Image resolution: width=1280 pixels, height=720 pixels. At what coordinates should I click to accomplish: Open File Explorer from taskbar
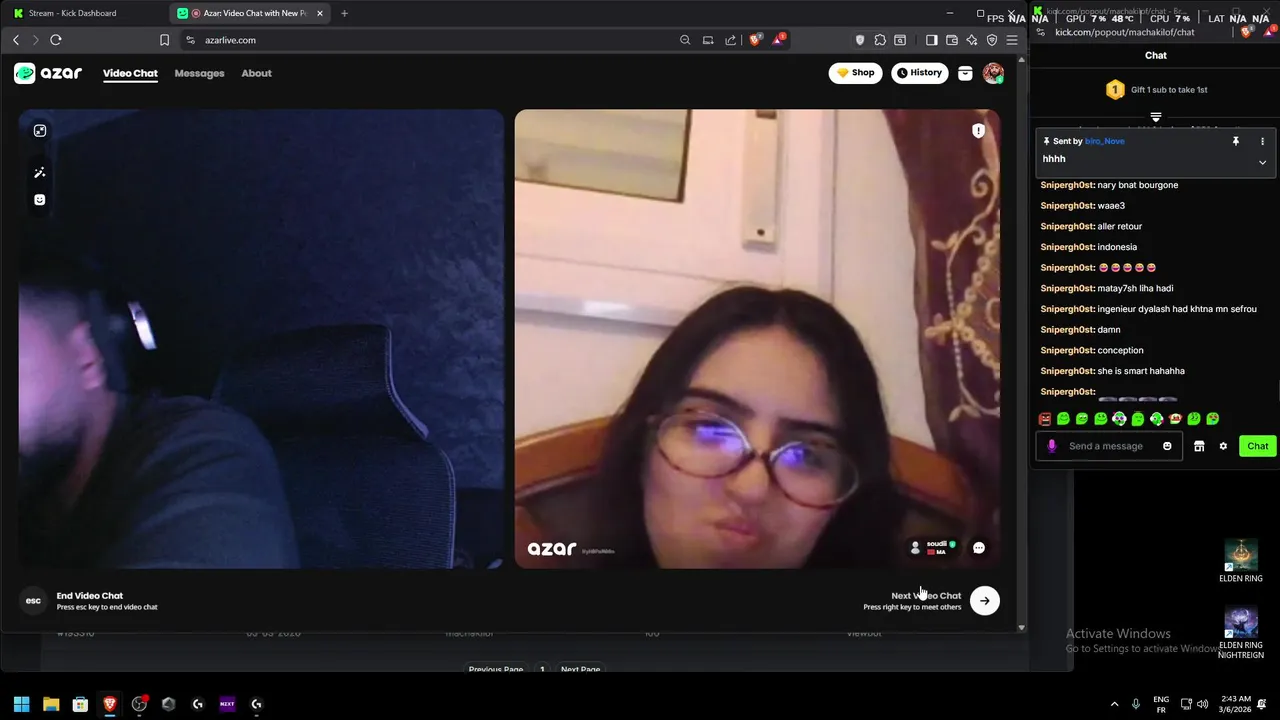51,704
